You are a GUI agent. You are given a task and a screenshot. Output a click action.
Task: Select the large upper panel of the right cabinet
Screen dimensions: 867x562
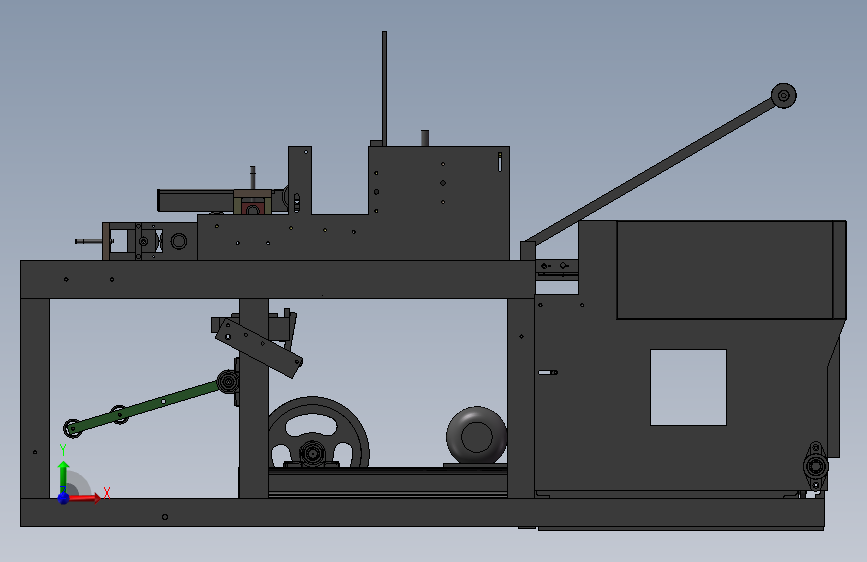click(725, 270)
